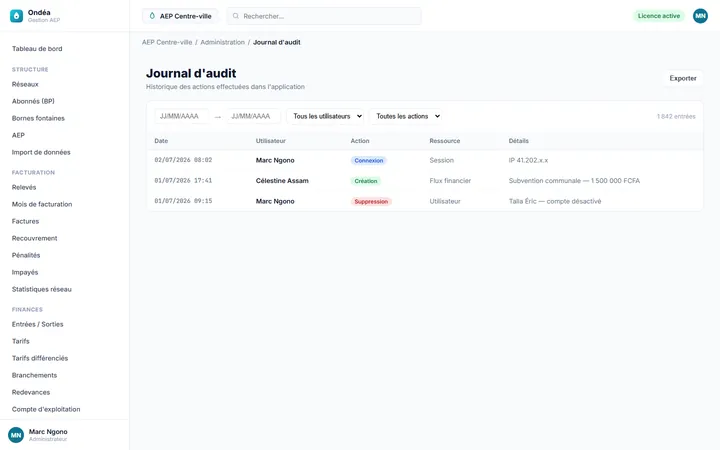The height and width of the screenshot is (450, 720).
Task: Click the Session resource cell
Action: [442, 160]
